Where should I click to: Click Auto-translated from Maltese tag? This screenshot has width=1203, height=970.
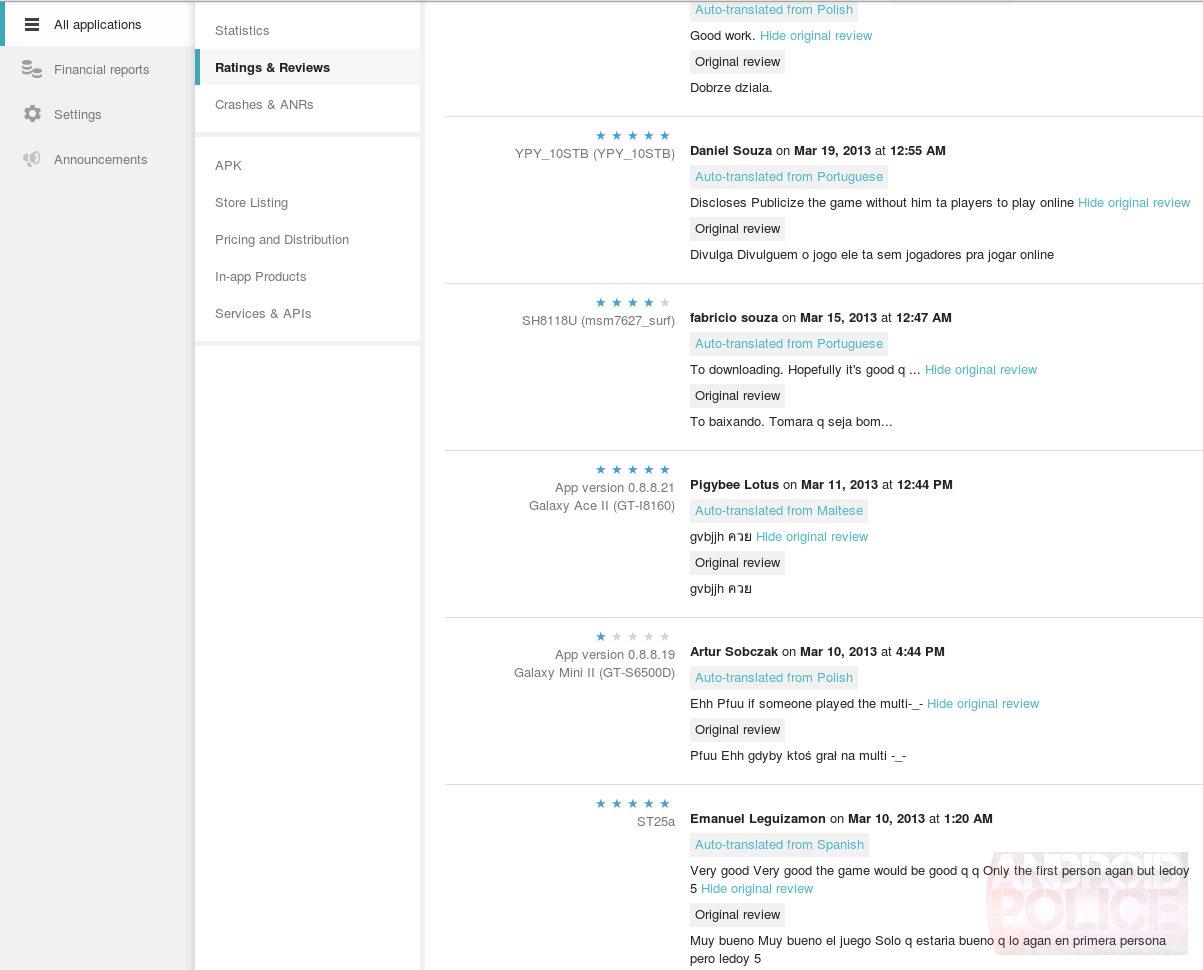pyautogui.click(x=779, y=511)
